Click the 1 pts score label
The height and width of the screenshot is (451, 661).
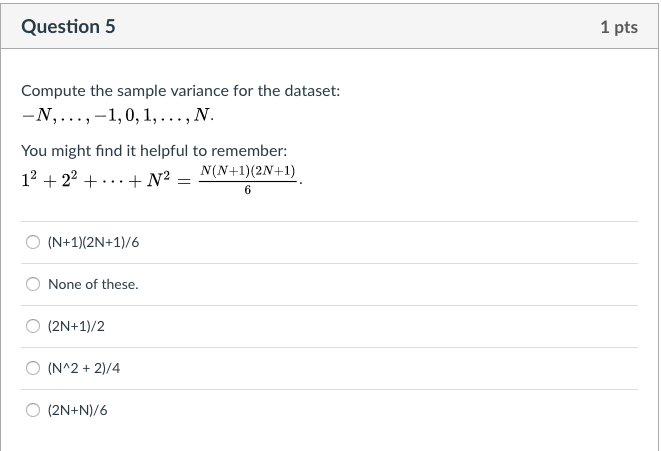(619, 27)
